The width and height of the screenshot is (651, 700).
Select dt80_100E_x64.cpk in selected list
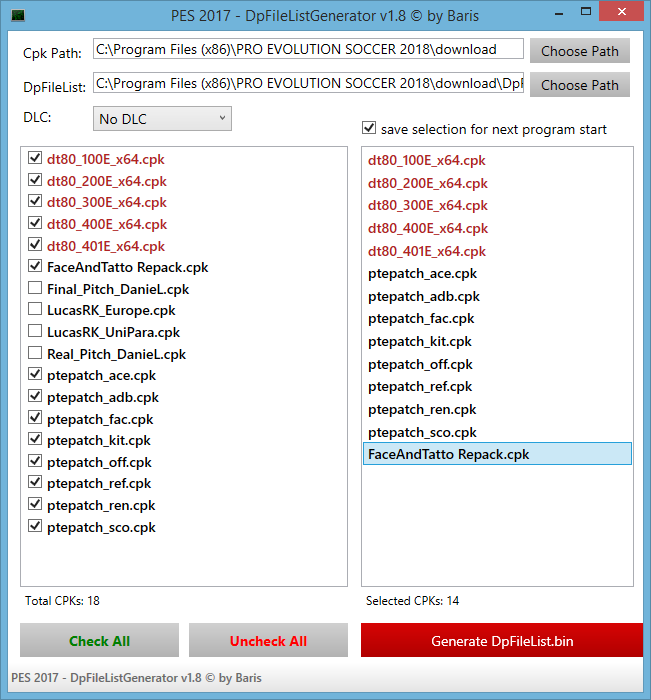pyautogui.click(x=497, y=160)
